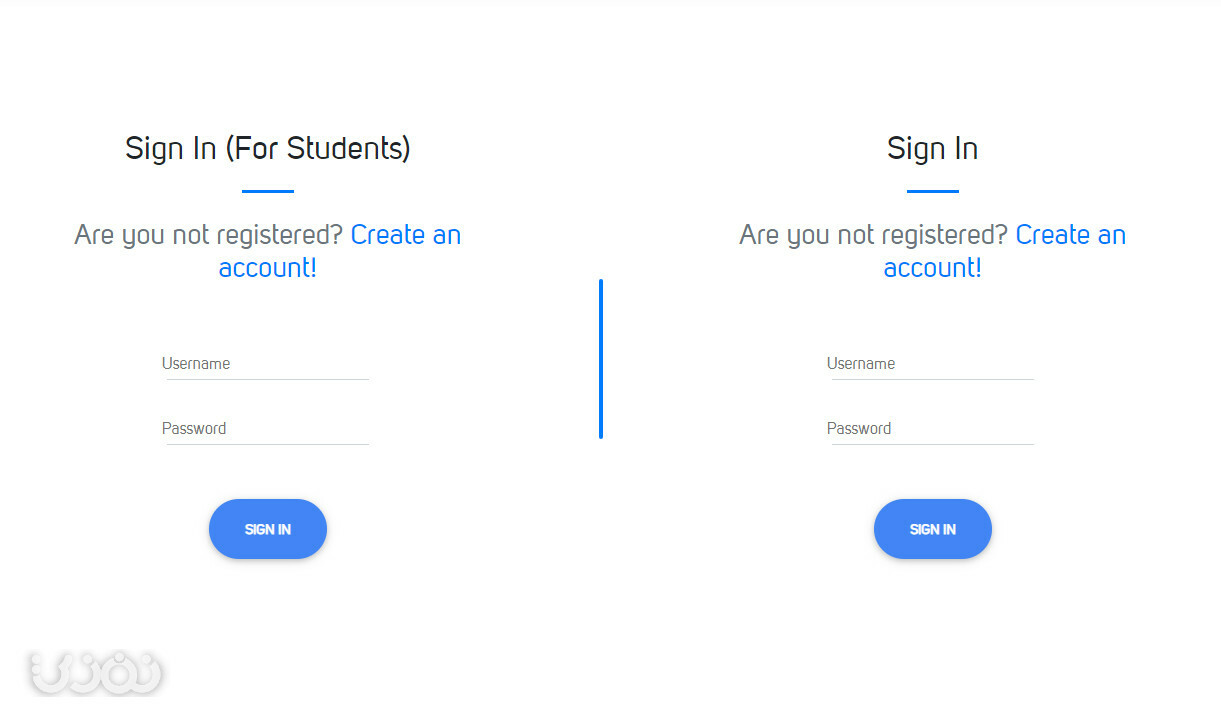This screenshot has height=717, width=1221.
Task: Click SIGN IN button under students form
Action: (268, 529)
